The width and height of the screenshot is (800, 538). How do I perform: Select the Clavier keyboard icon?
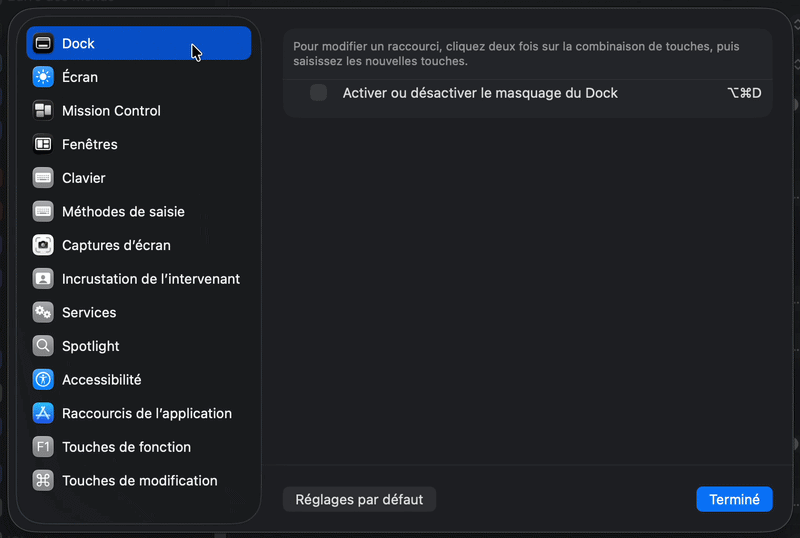[43, 178]
